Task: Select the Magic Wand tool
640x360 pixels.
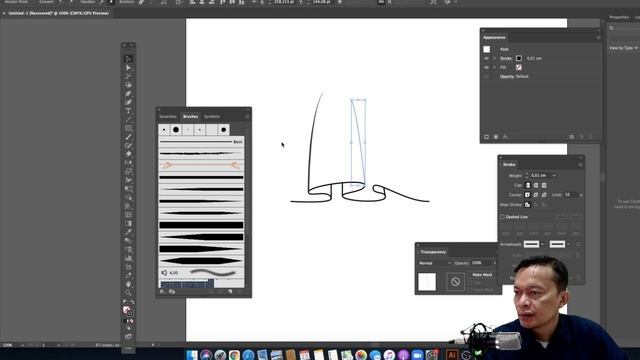Action: pos(129,76)
